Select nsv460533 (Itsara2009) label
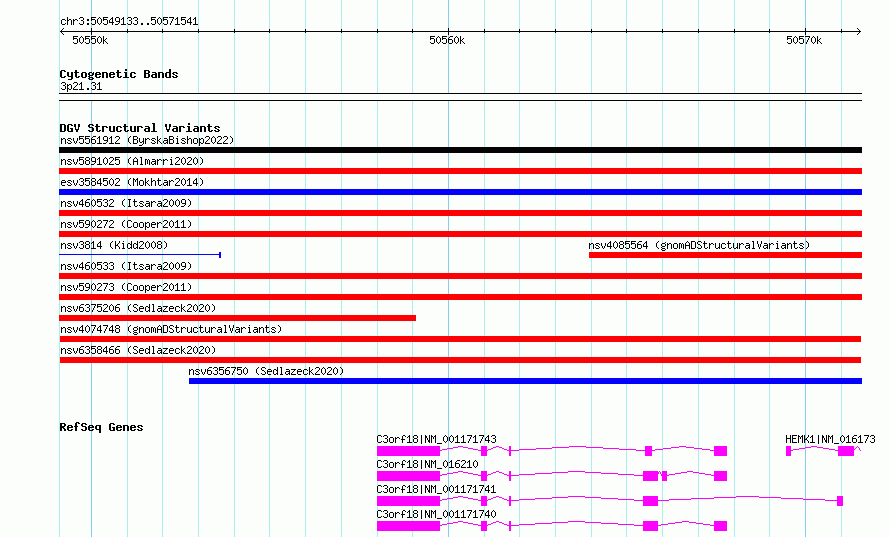The width and height of the screenshot is (890, 537). coord(126,266)
